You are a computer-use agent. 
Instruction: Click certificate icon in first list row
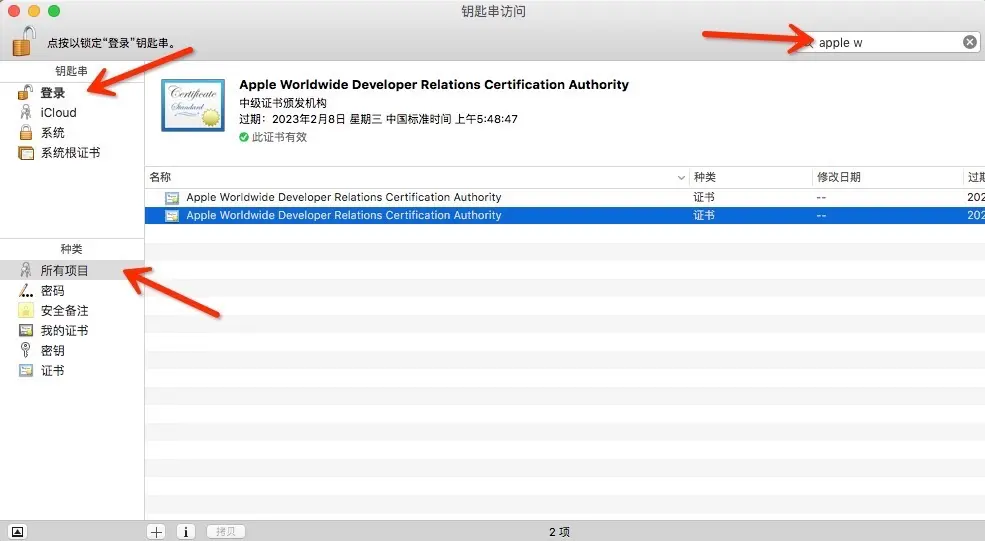pos(171,198)
